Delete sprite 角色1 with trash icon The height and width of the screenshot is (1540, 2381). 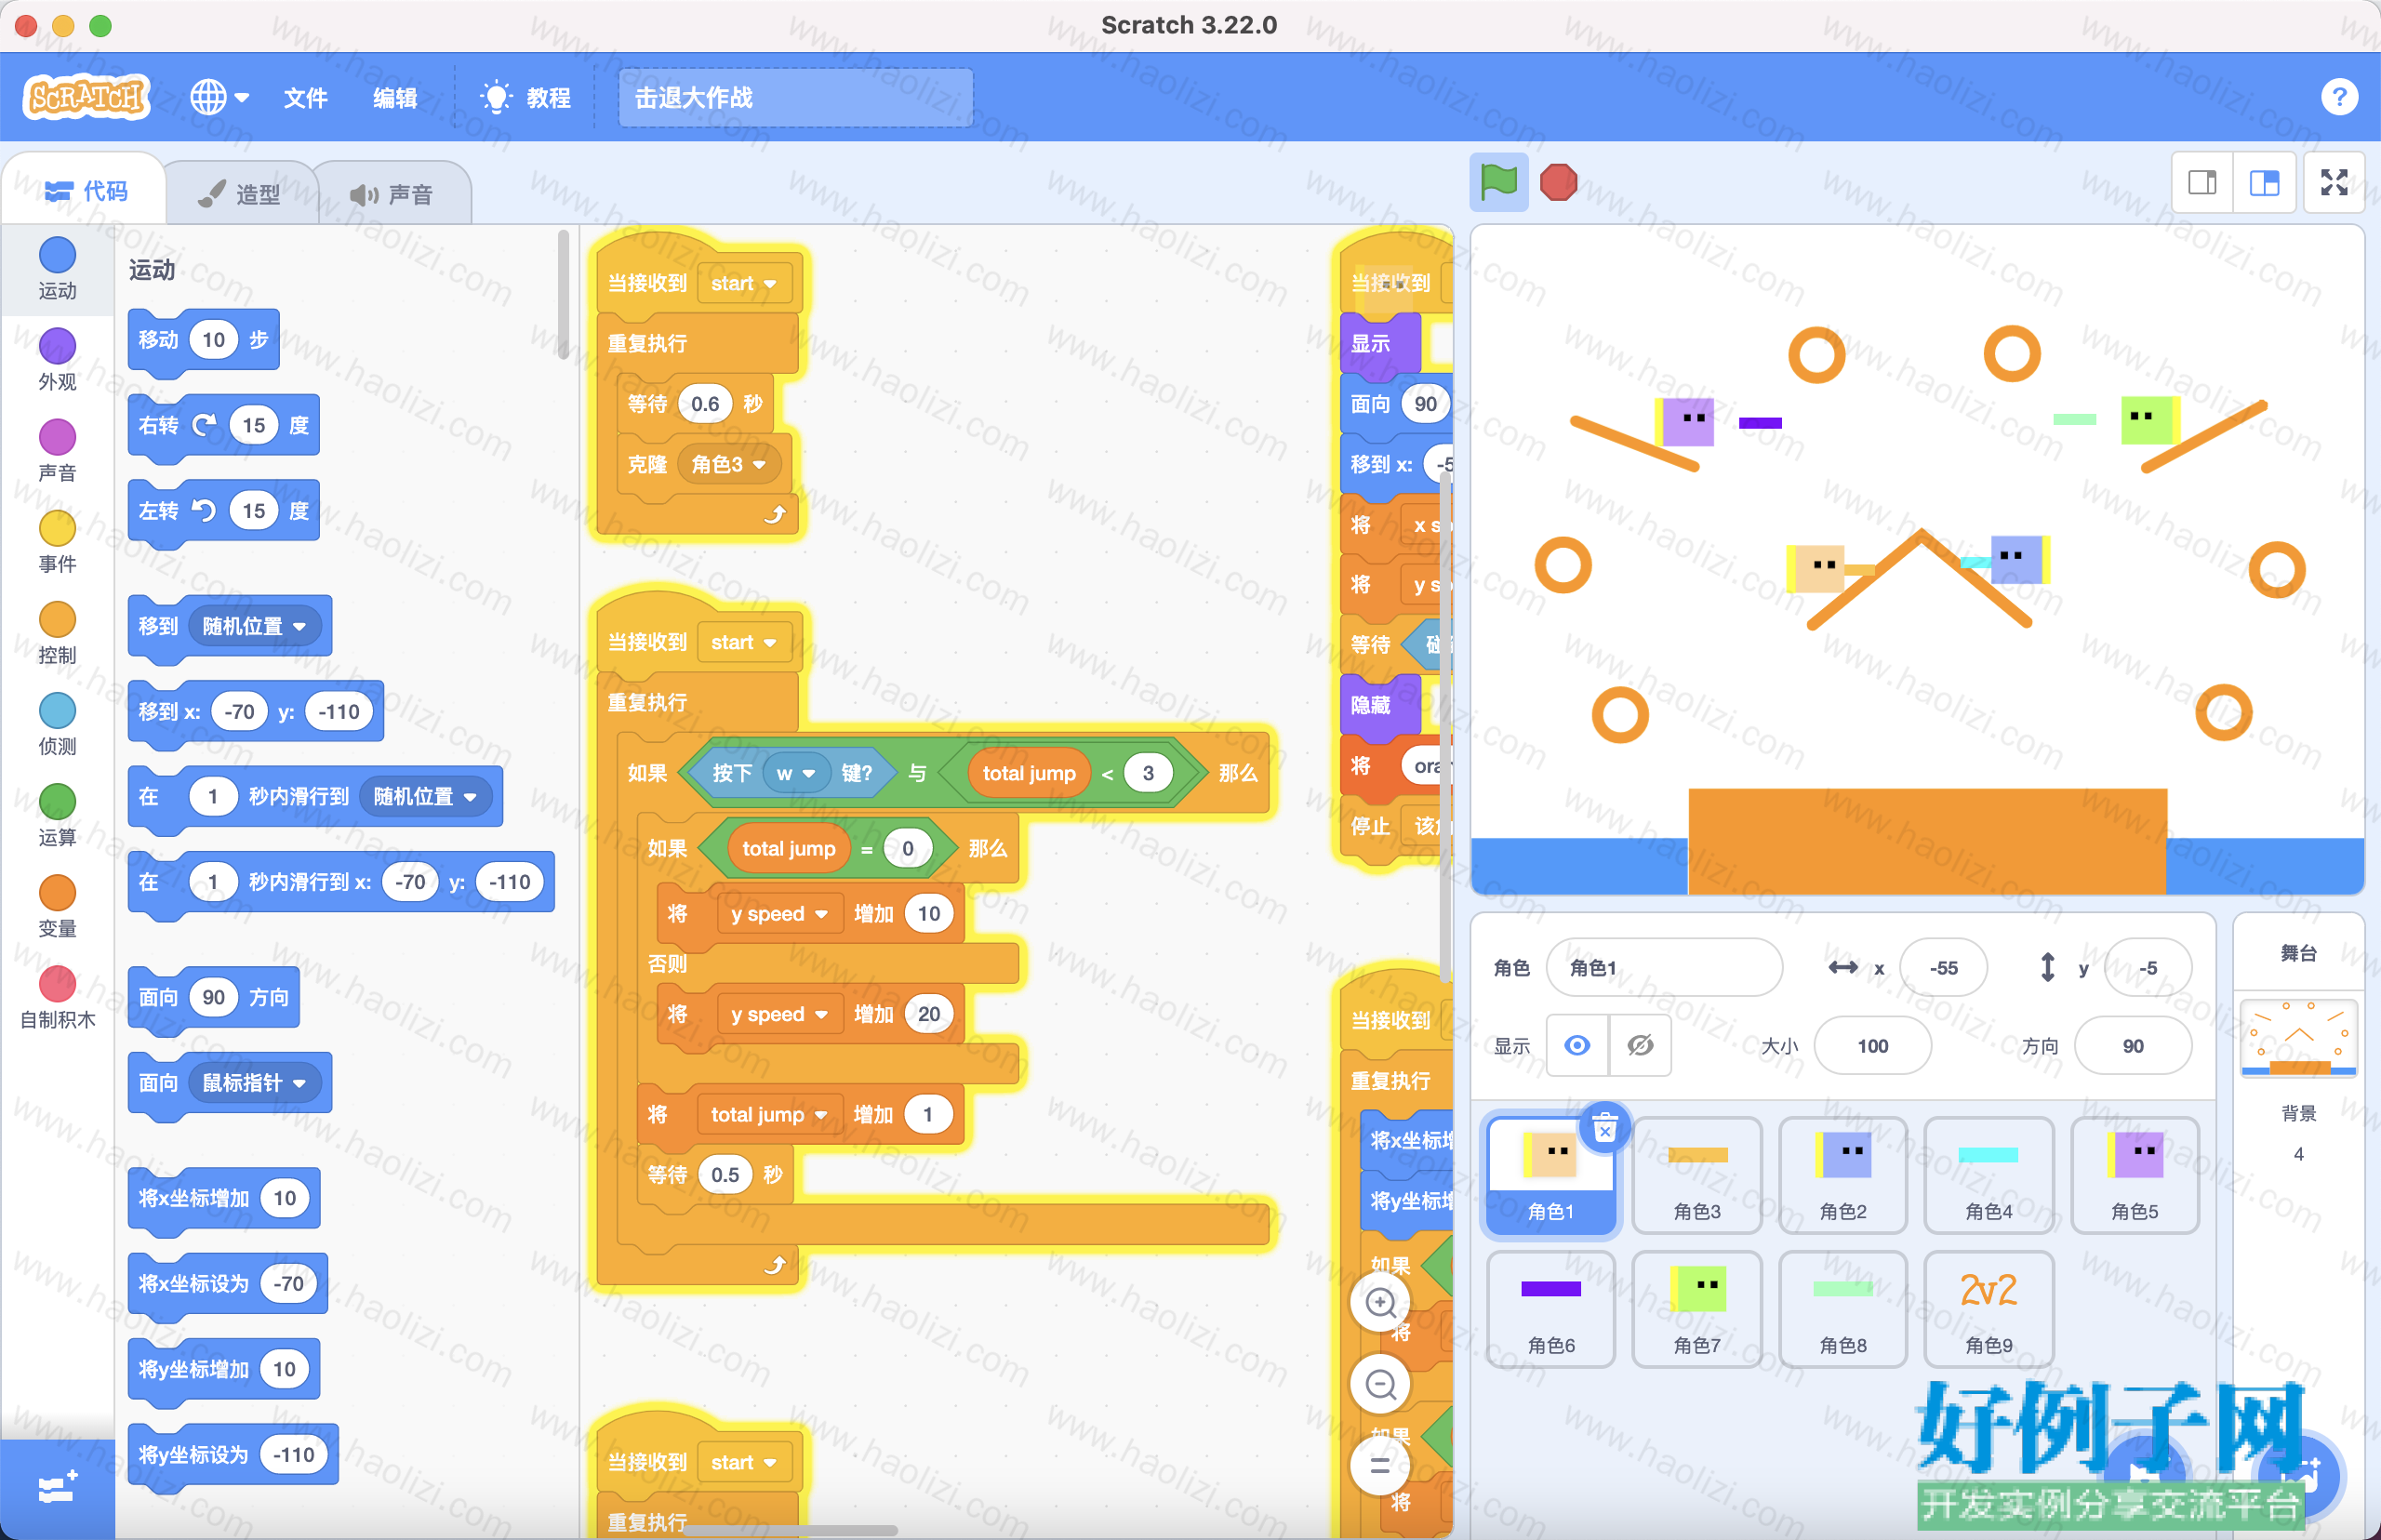[x=1604, y=1128]
